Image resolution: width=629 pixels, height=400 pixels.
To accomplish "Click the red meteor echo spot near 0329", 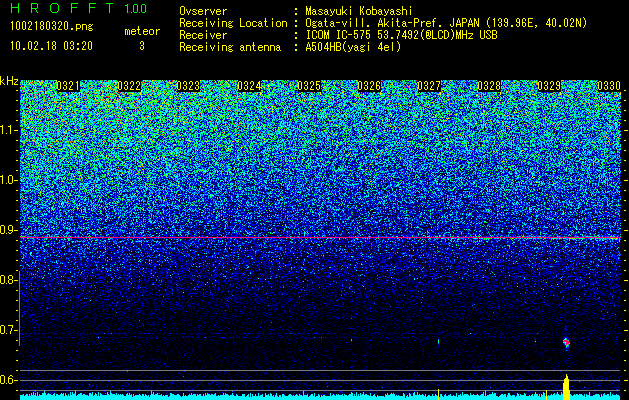I will pos(566,342).
